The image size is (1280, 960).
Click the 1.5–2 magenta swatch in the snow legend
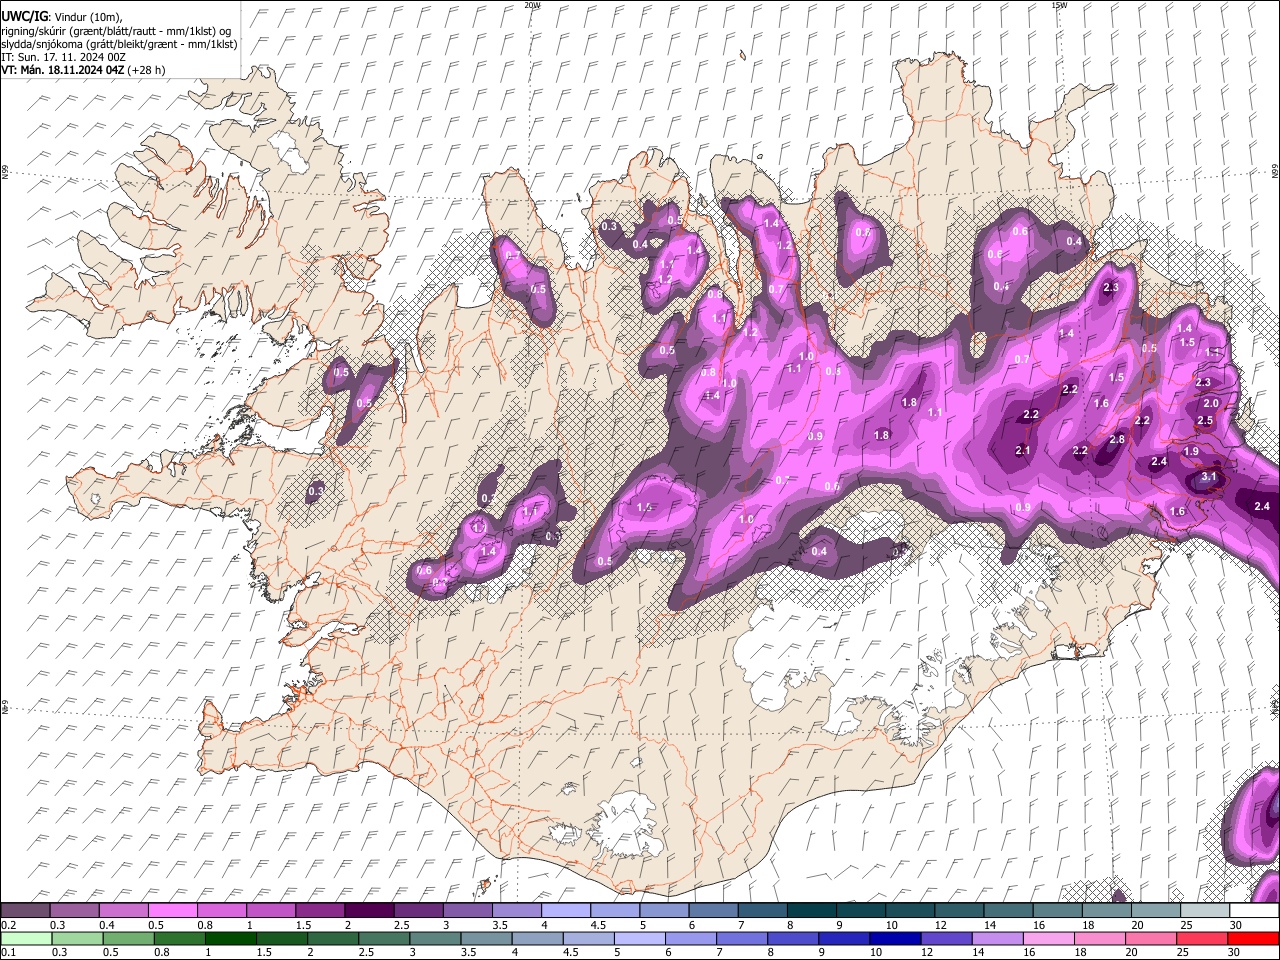click(x=320, y=910)
